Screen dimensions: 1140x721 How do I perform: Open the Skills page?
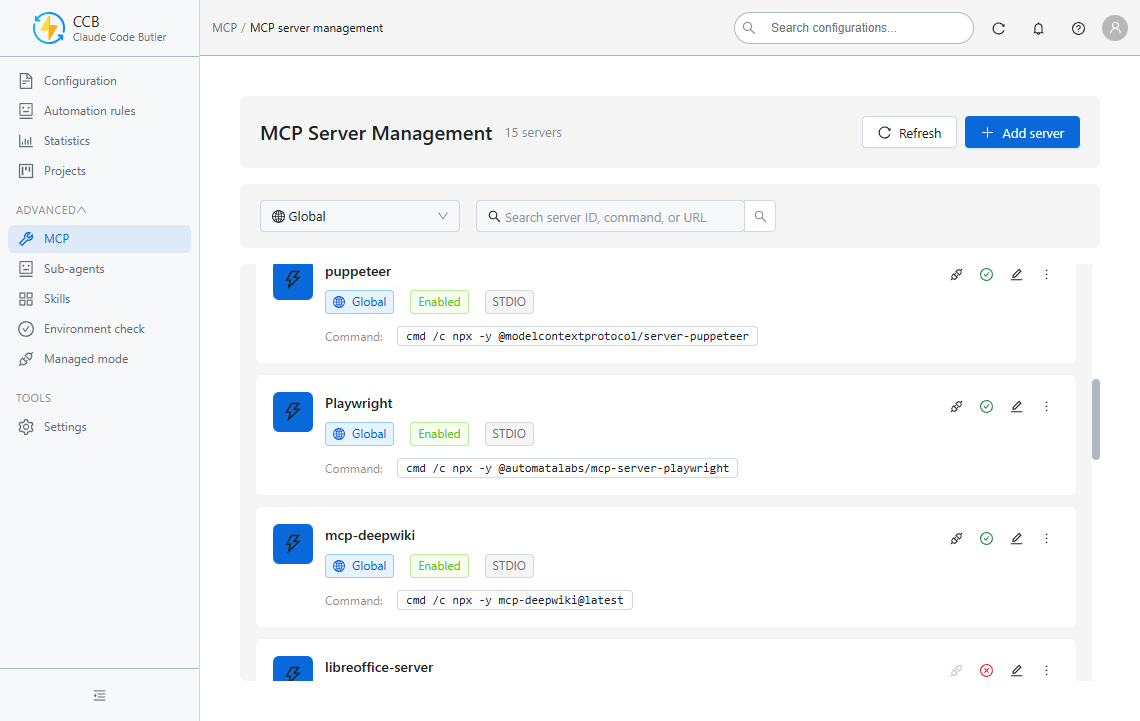100,299
